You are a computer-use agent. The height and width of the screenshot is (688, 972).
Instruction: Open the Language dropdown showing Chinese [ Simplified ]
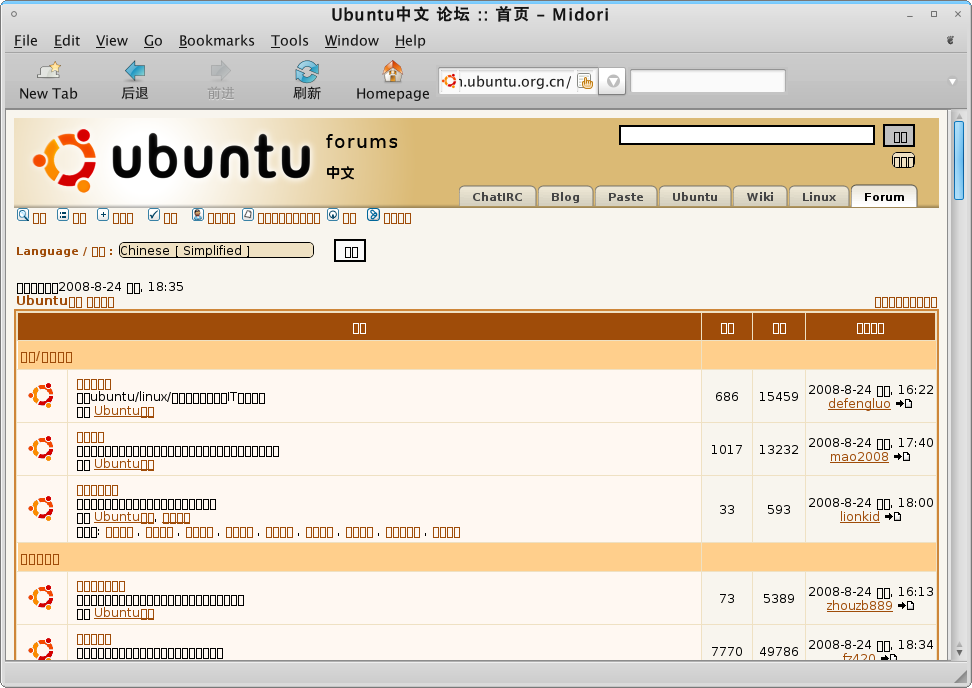coord(216,250)
